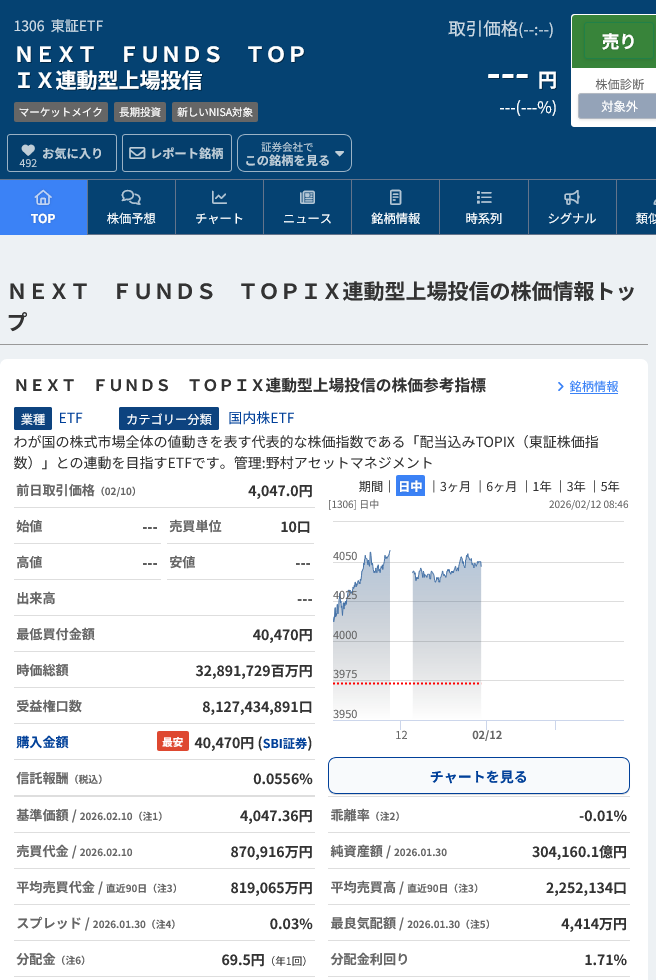
Task: Select the 日中 chart period
Action: pos(410,487)
